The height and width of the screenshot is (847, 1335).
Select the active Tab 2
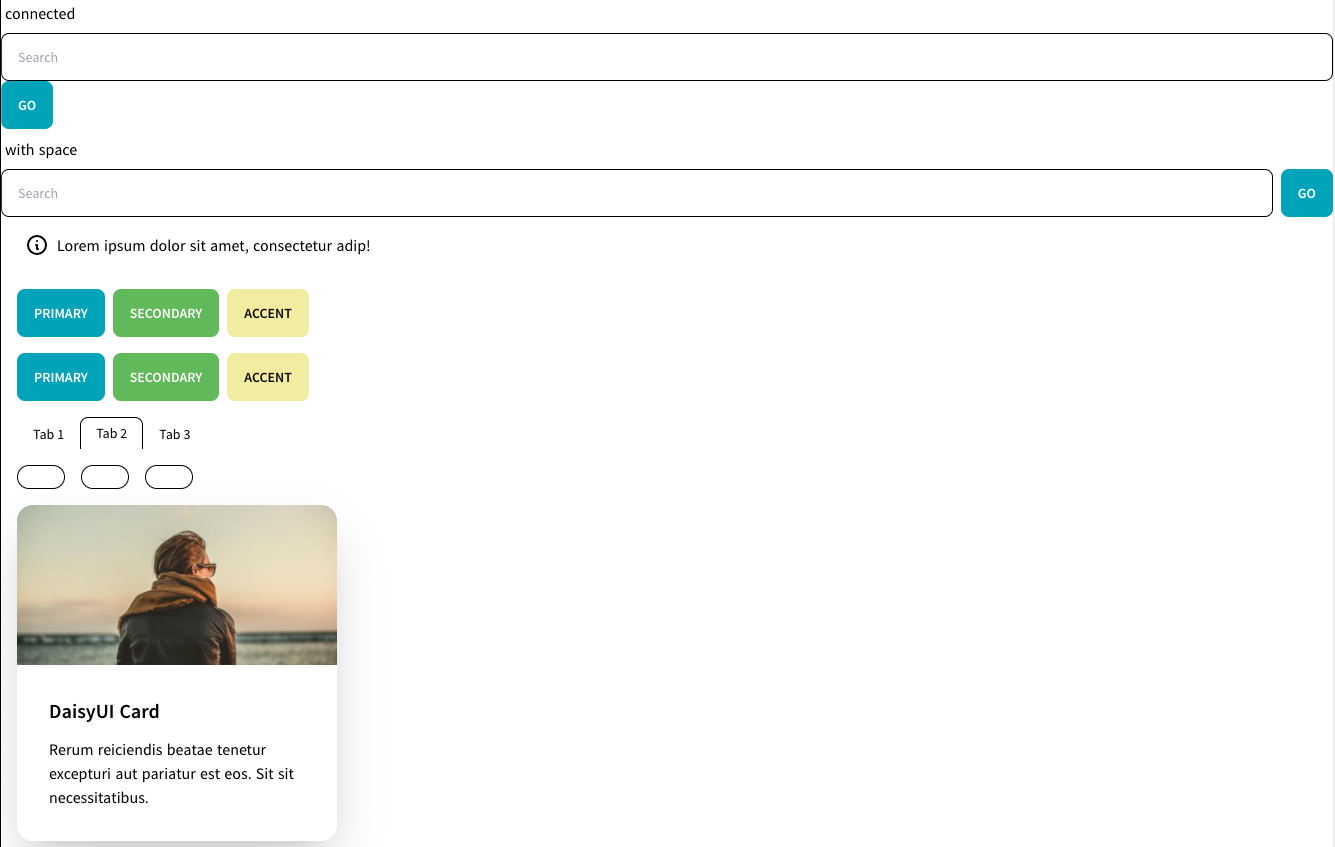(x=111, y=433)
